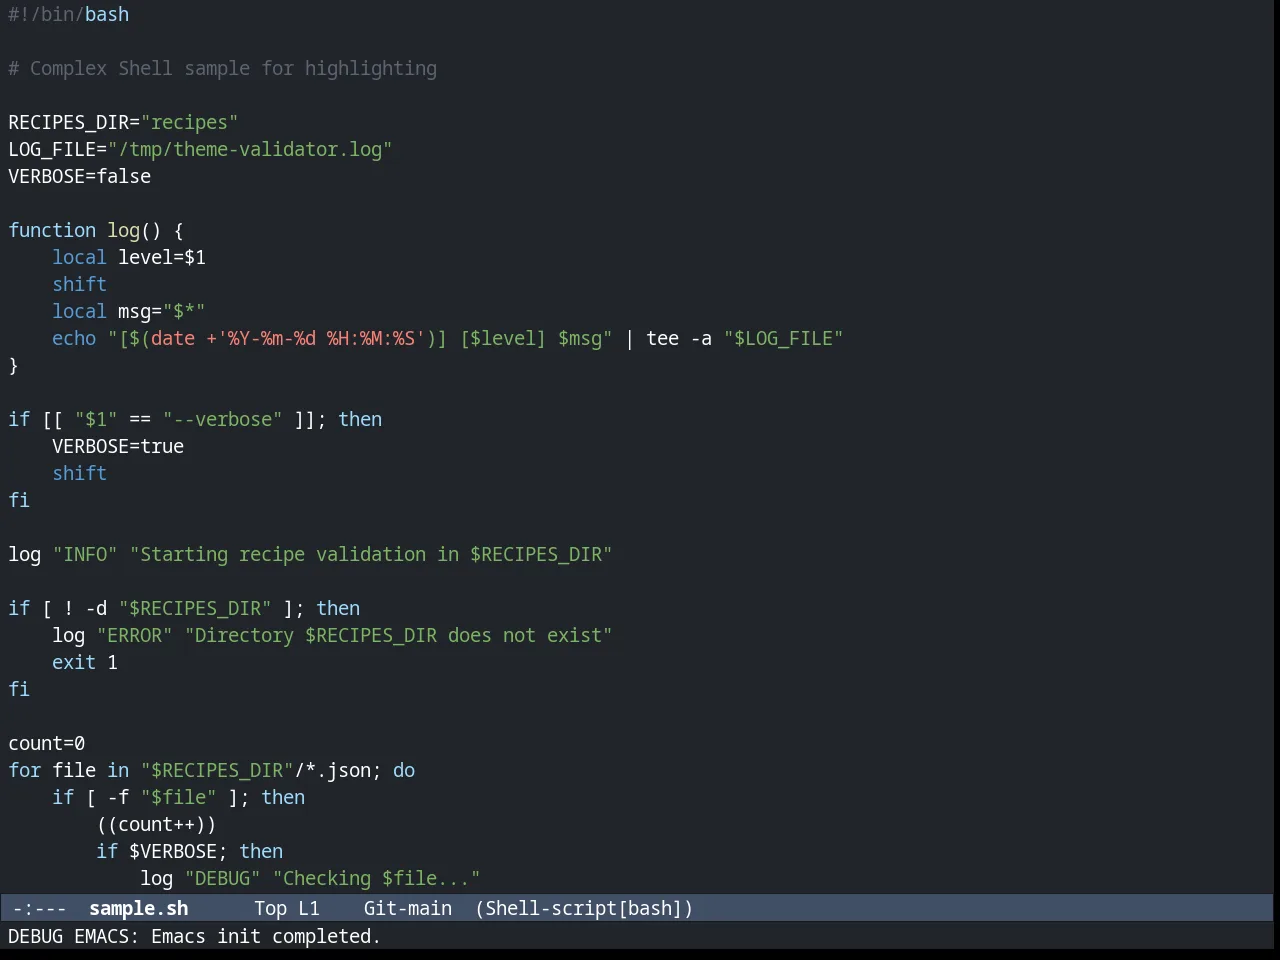
Task: Click the count=0 line
Action: (x=47, y=743)
